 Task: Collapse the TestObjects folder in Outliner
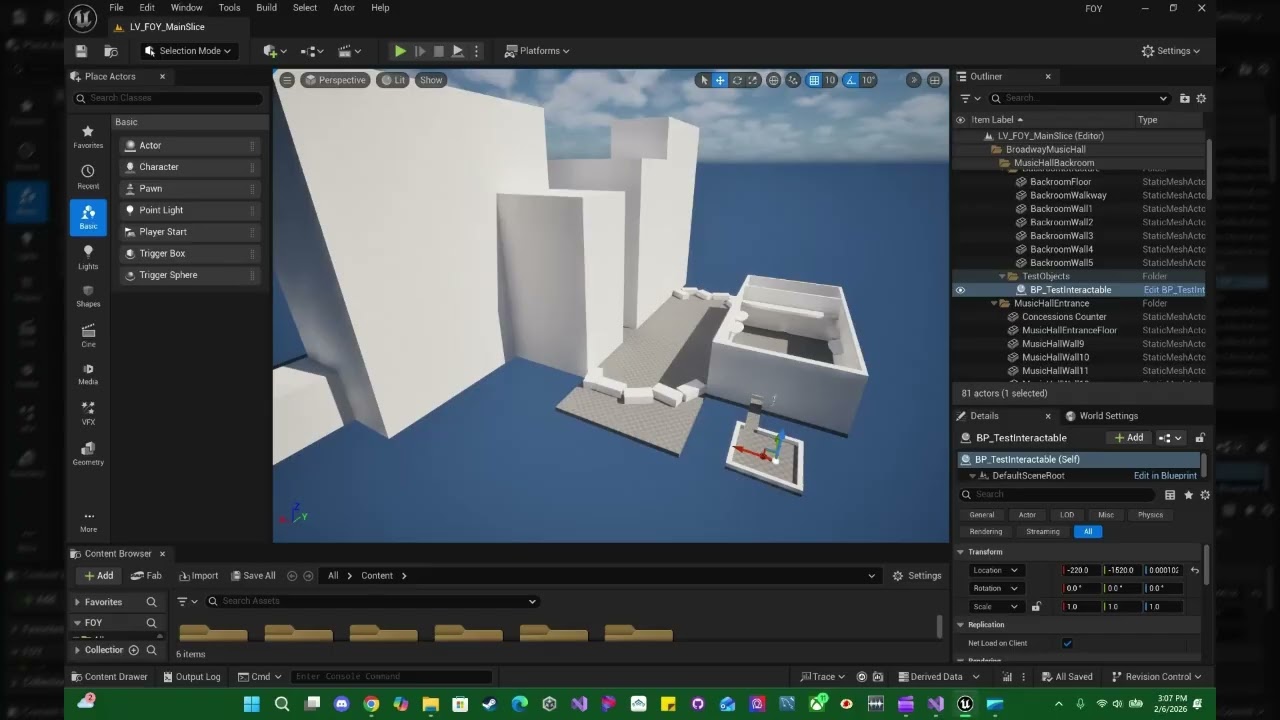click(x=1003, y=276)
